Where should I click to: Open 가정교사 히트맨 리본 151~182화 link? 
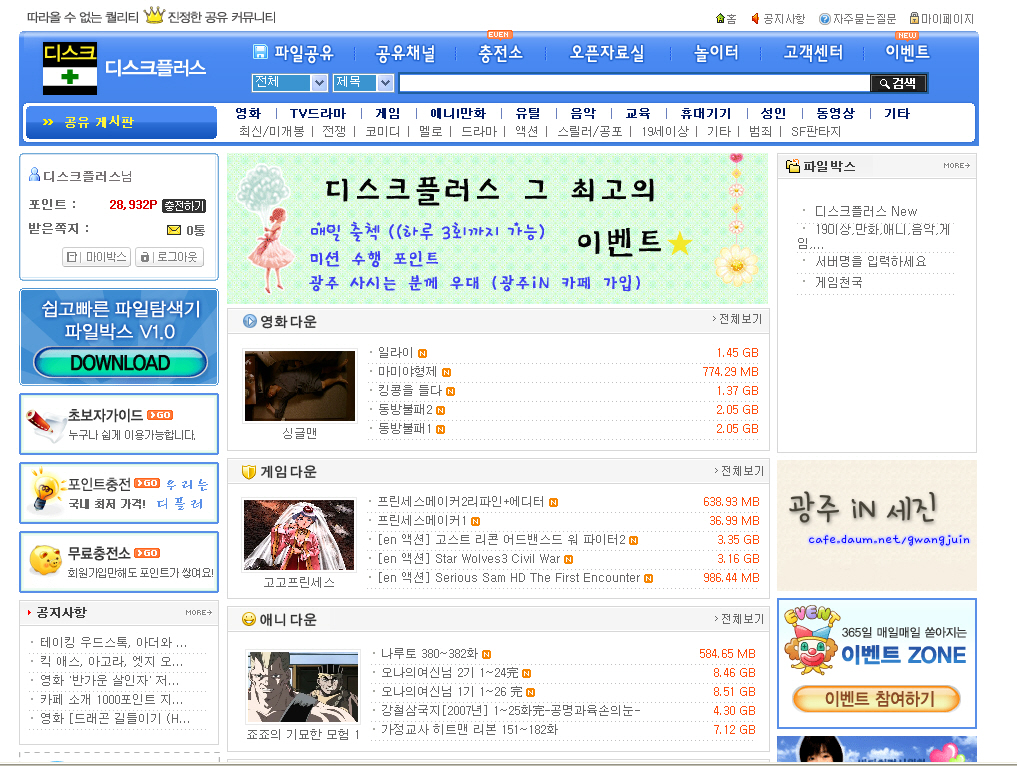pos(469,730)
